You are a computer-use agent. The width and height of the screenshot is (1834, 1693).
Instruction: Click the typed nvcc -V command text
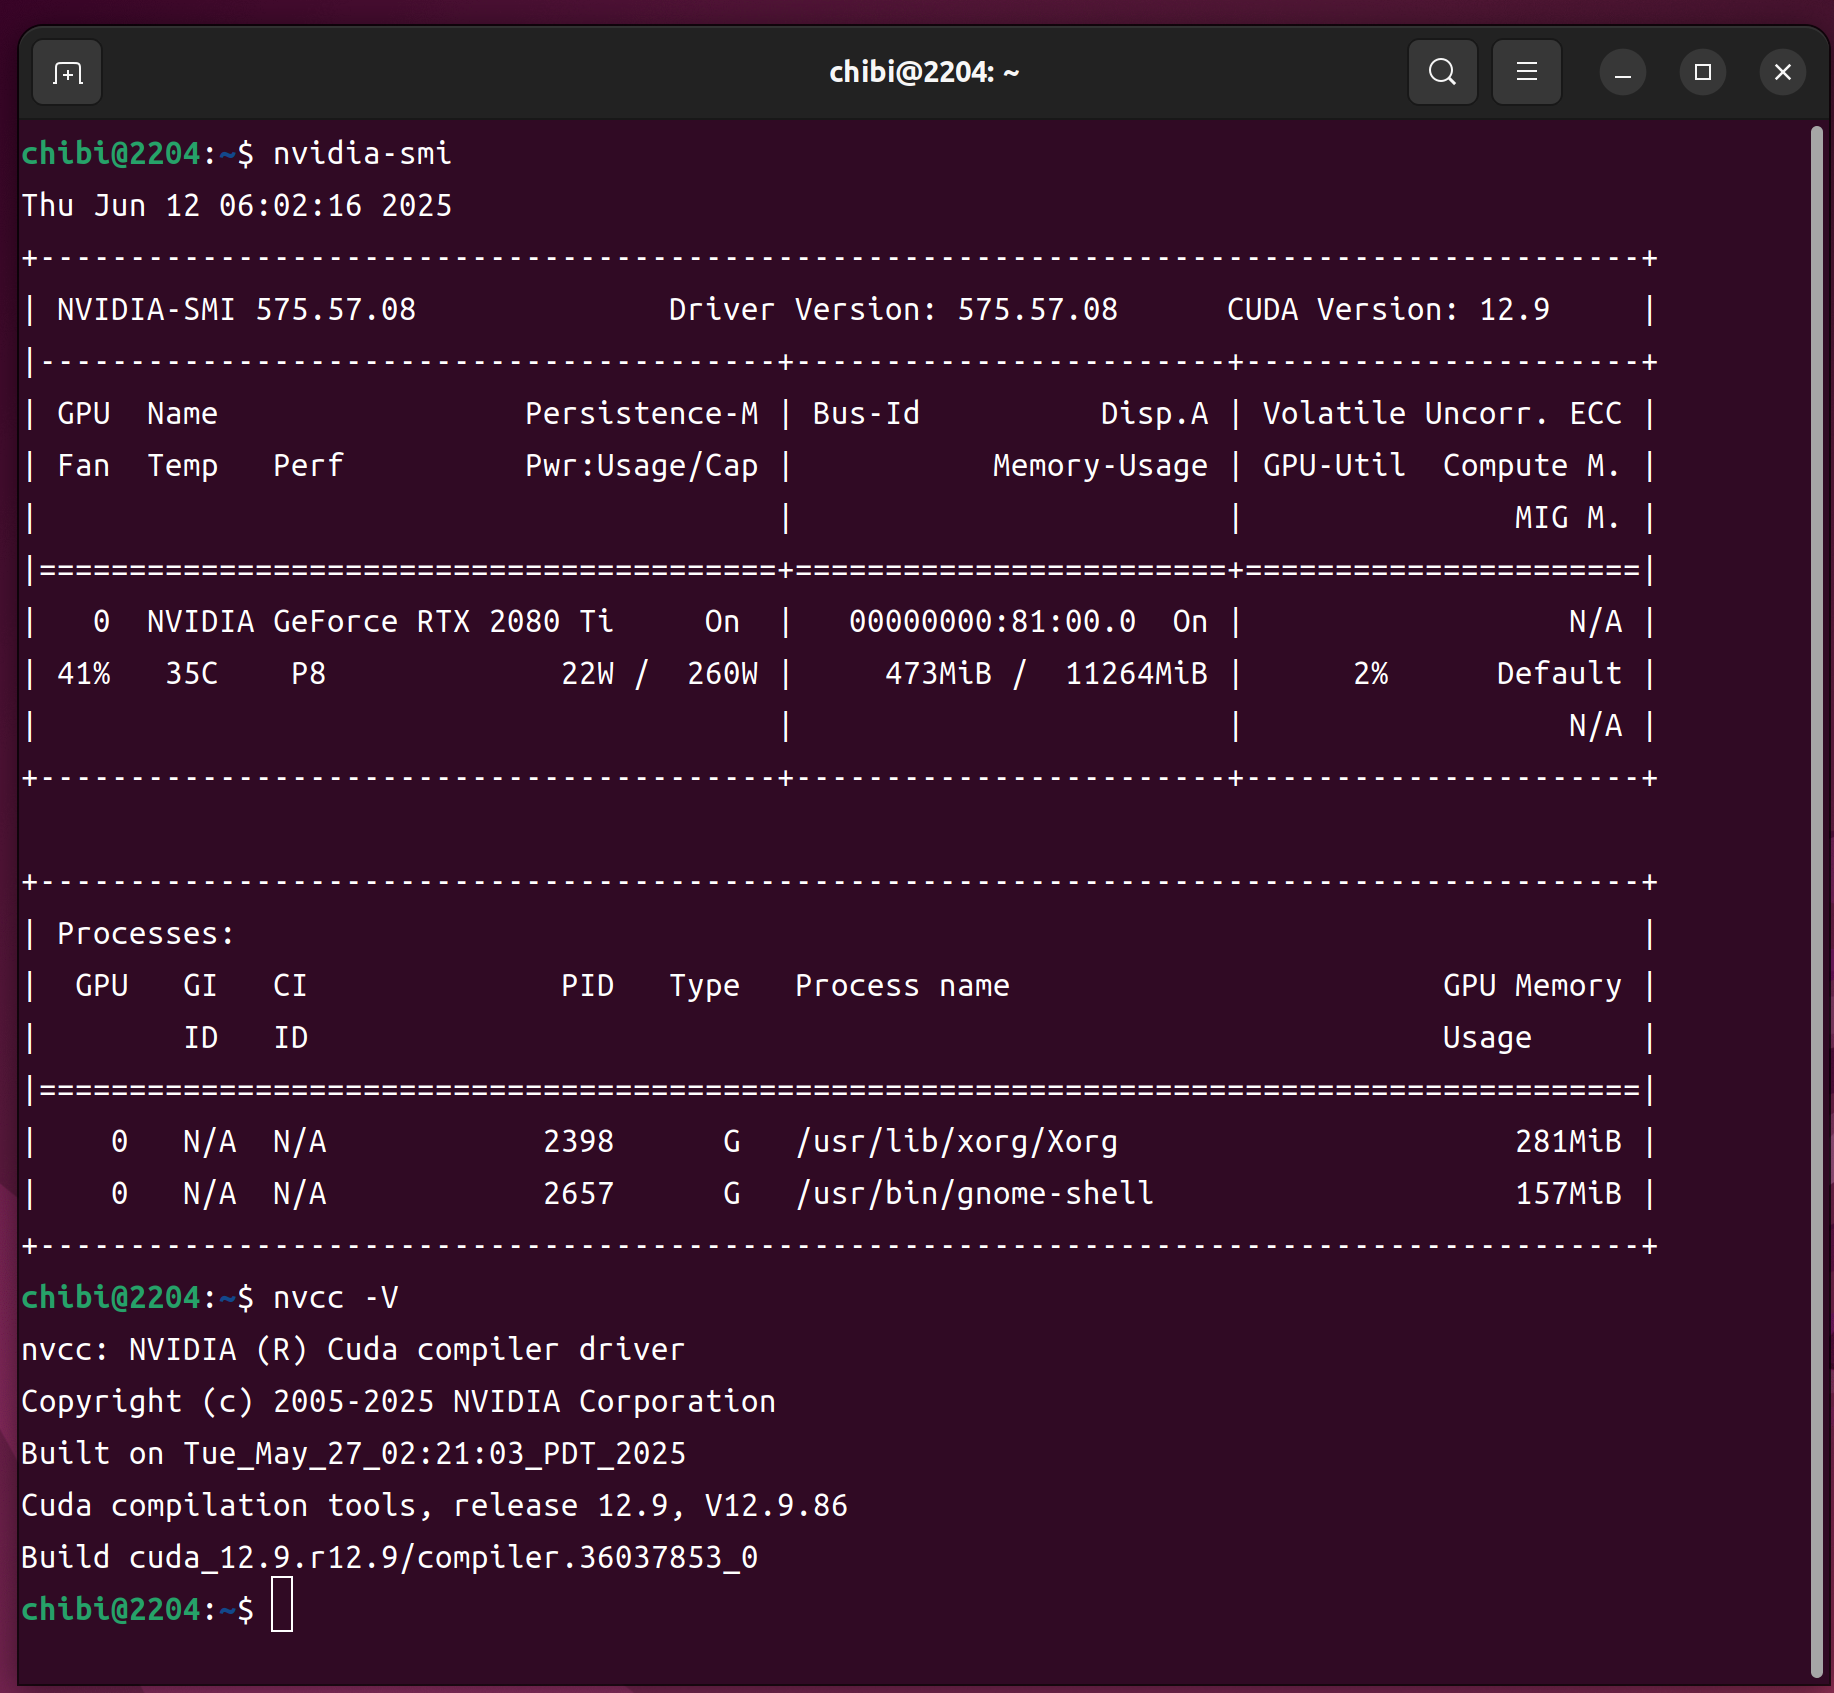[x=335, y=1298]
